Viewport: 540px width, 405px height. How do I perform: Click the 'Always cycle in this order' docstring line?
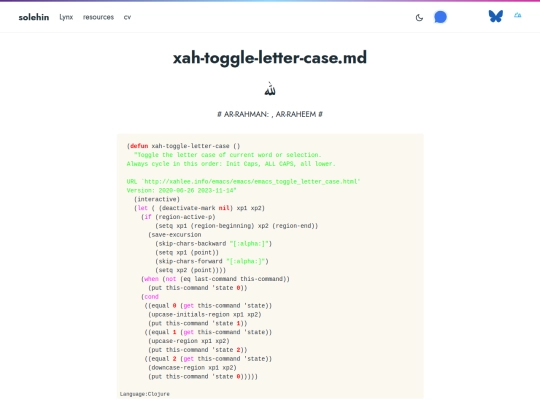pyautogui.click(x=231, y=164)
